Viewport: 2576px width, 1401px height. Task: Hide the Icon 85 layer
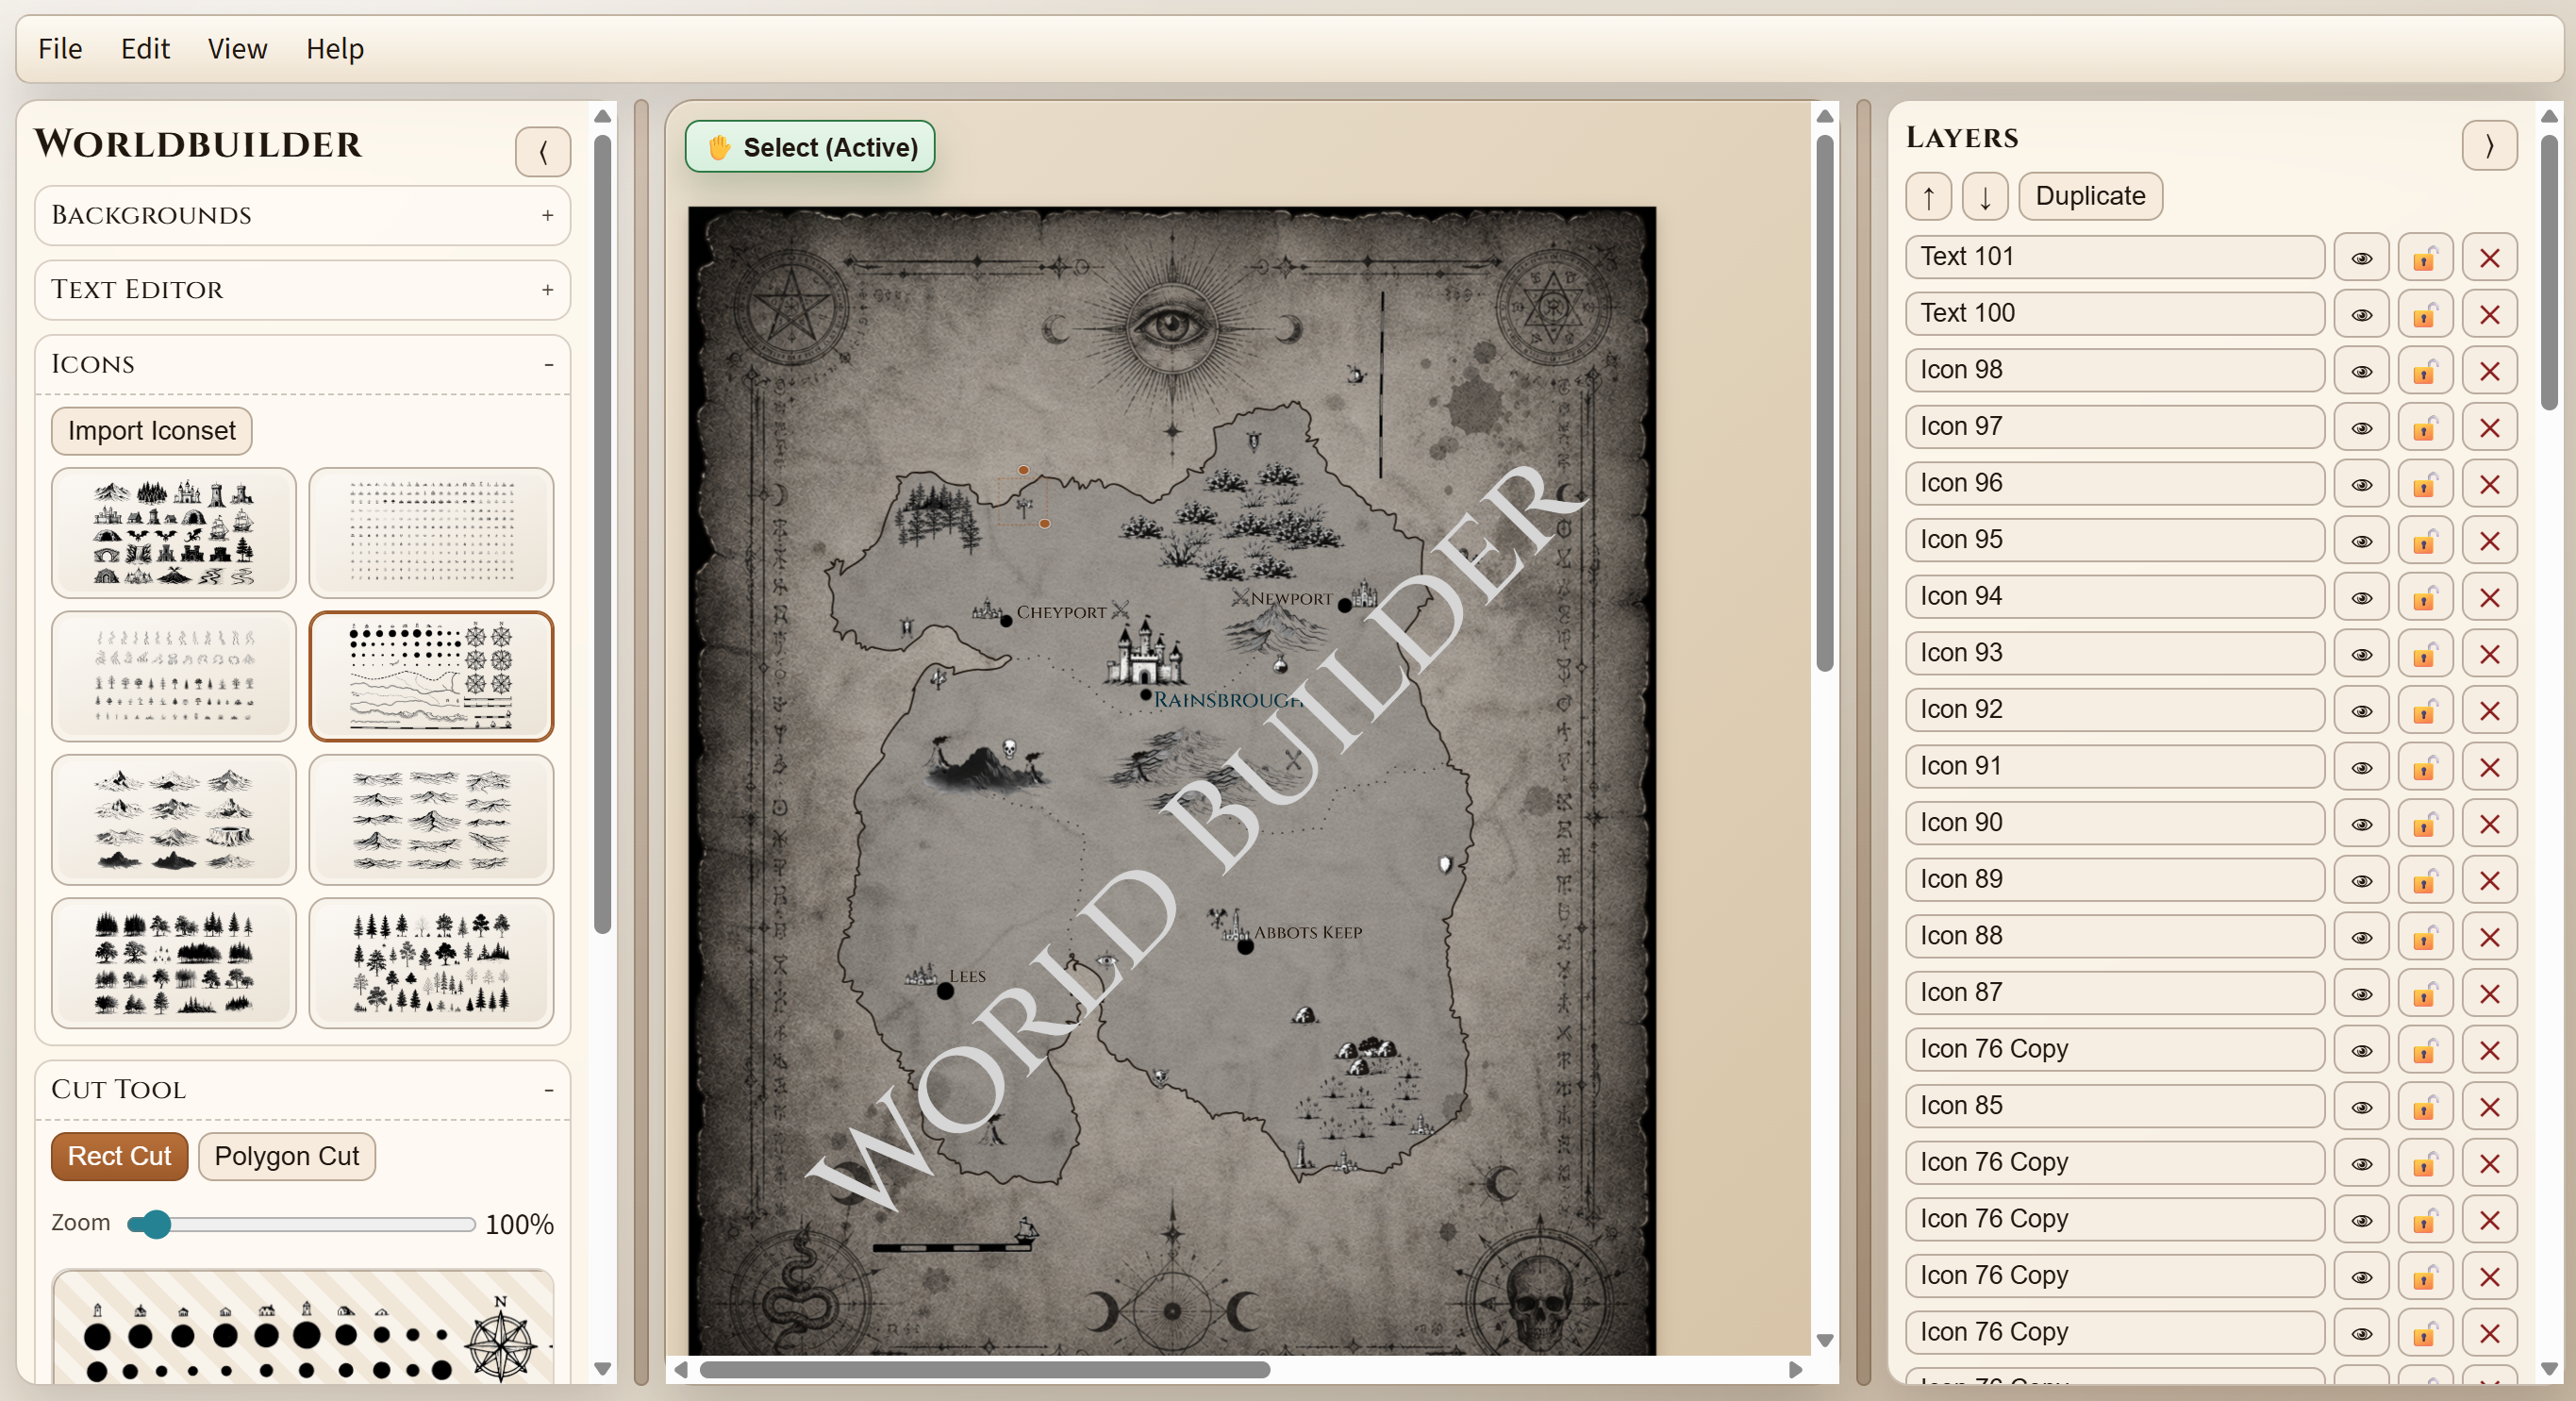(2361, 1107)
